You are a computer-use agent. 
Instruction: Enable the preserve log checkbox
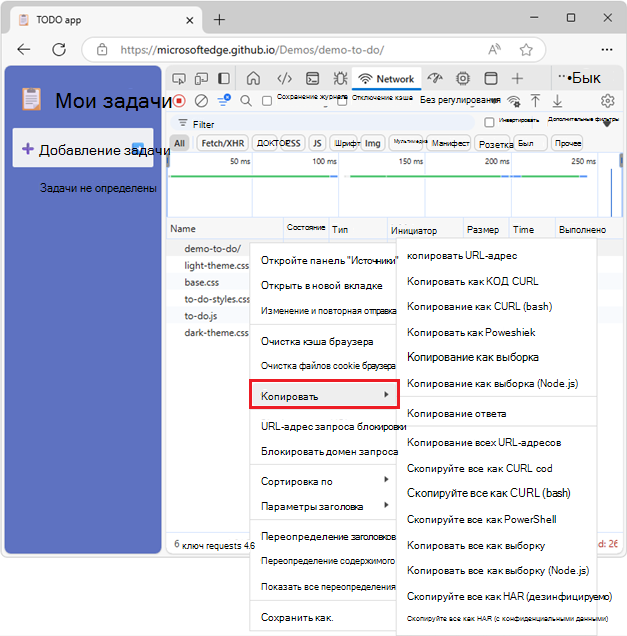[267, 101]
